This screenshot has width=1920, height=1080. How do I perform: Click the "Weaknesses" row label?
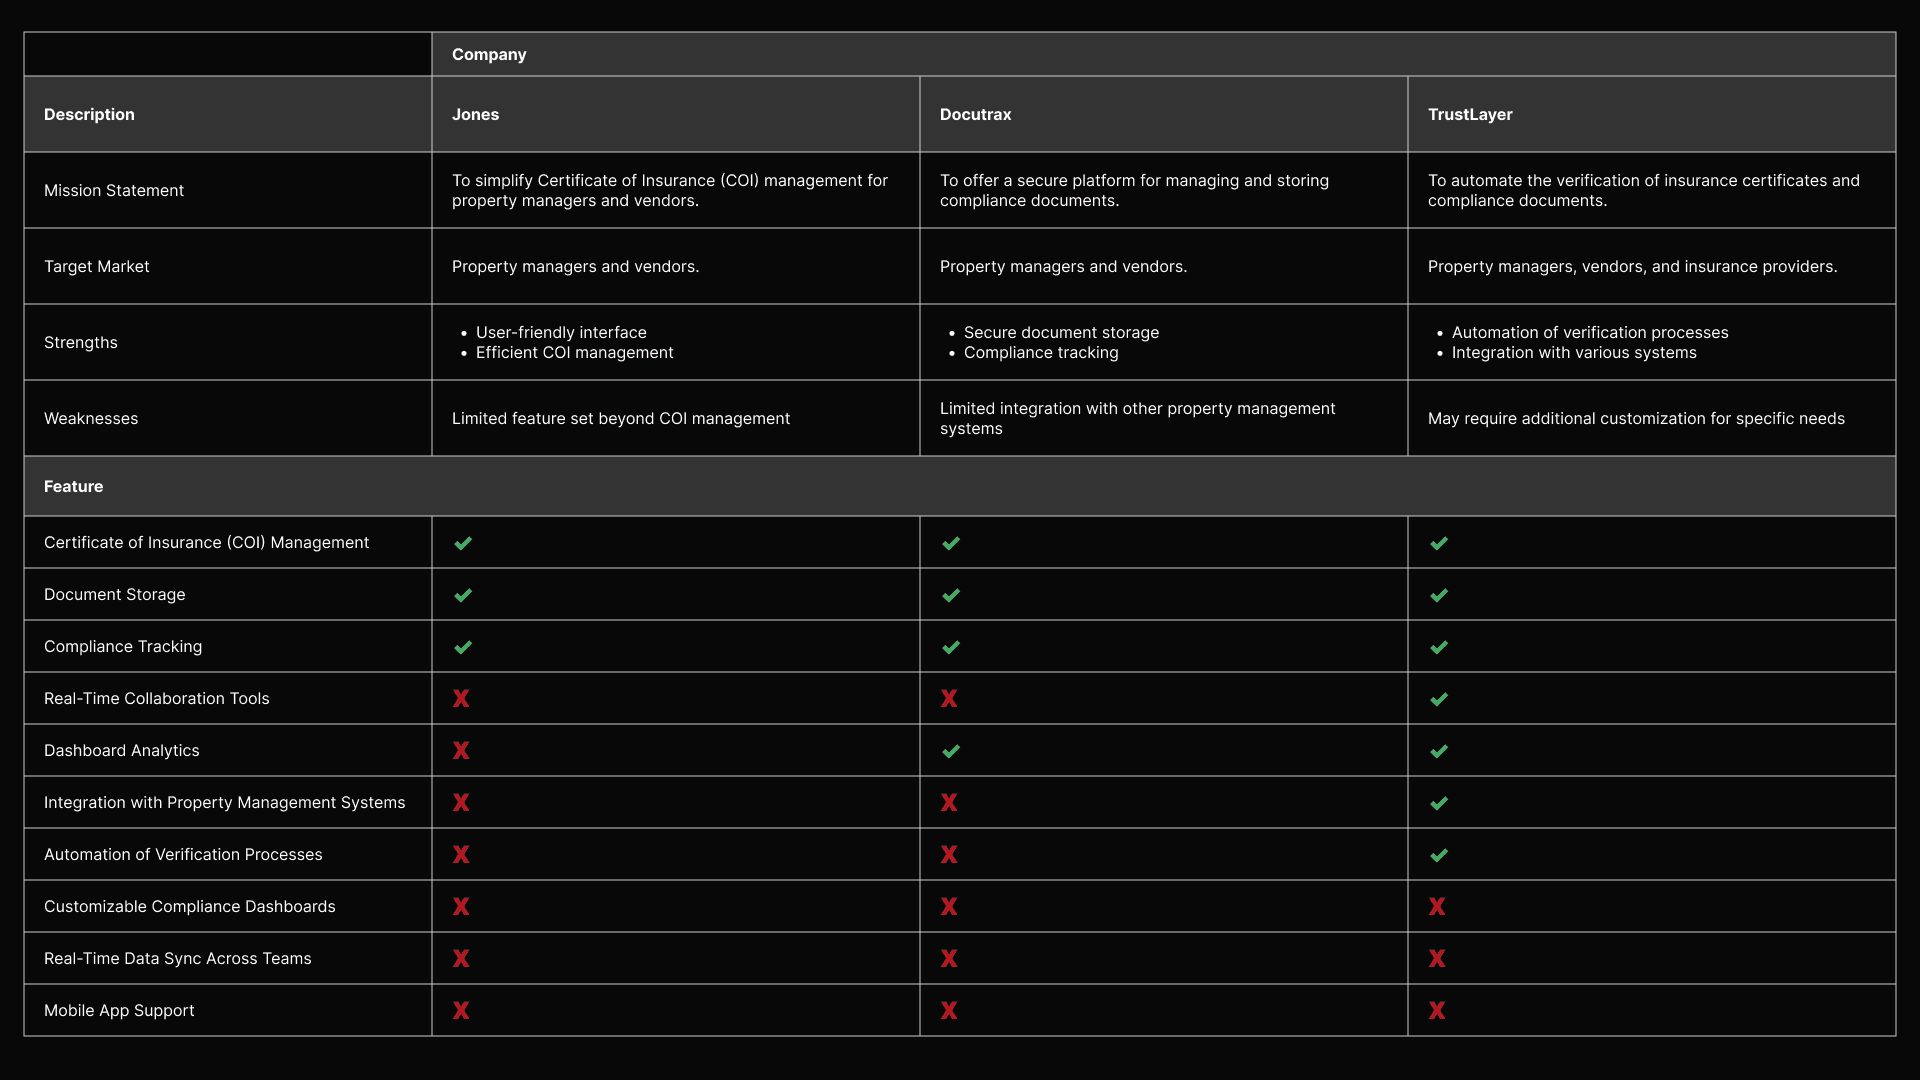pyautogui.click(x=91, y=418)
